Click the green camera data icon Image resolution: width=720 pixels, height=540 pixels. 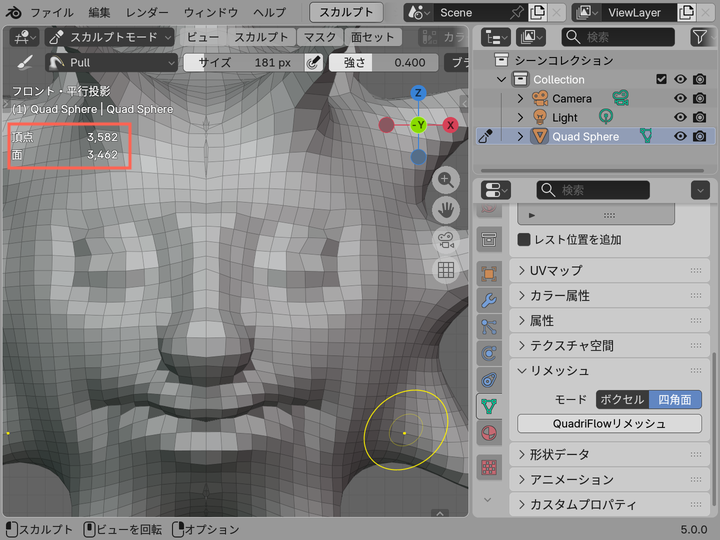[620, 98]
